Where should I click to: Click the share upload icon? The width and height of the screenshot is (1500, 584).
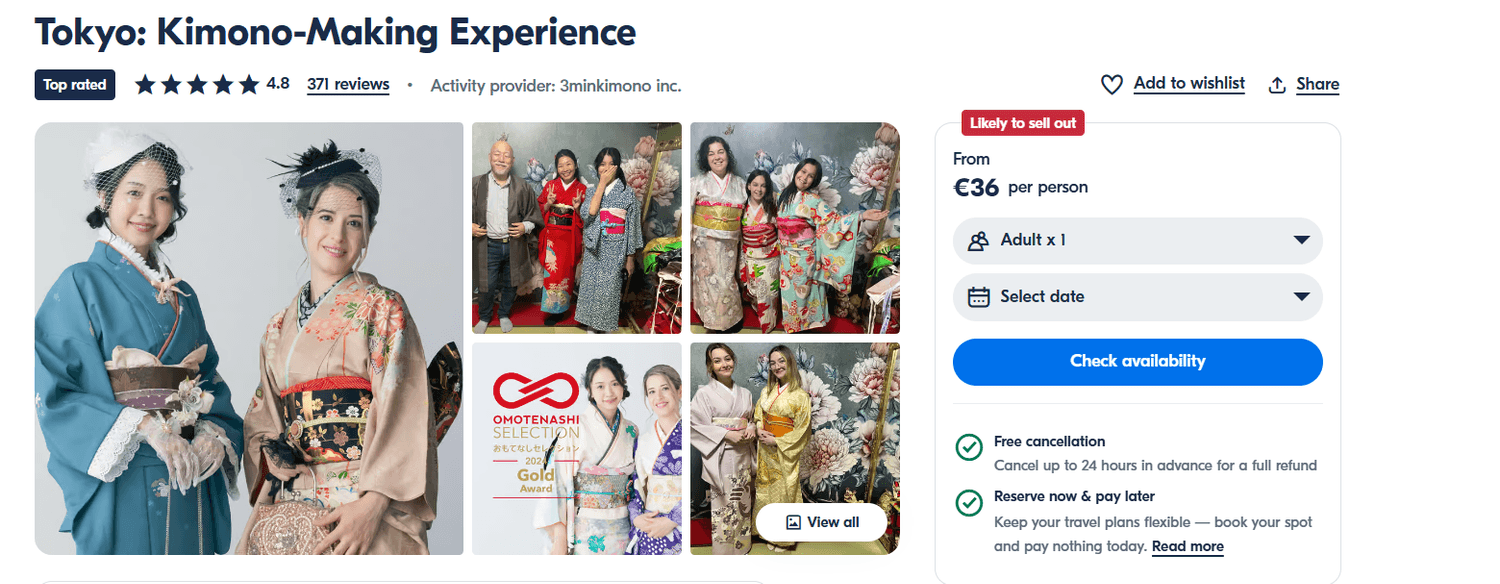(x=1277, y=85)
